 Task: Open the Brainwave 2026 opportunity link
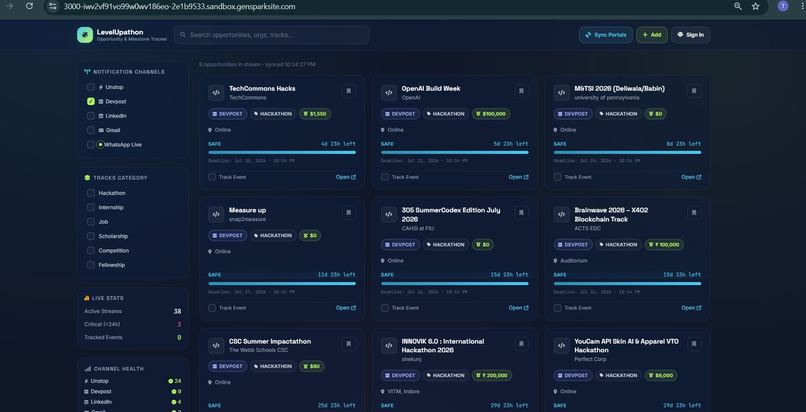[x=691, y=308]
